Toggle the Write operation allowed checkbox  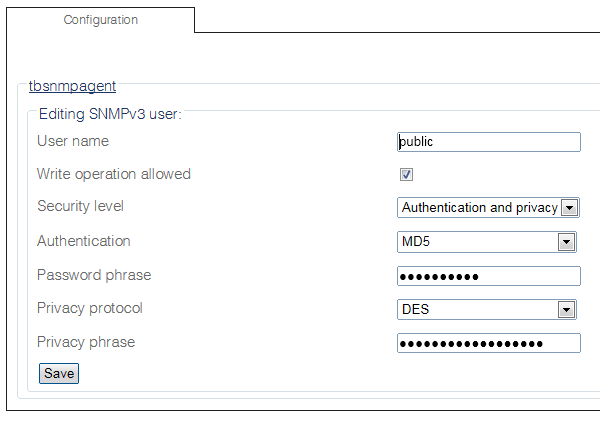click(x=407, y=174)
